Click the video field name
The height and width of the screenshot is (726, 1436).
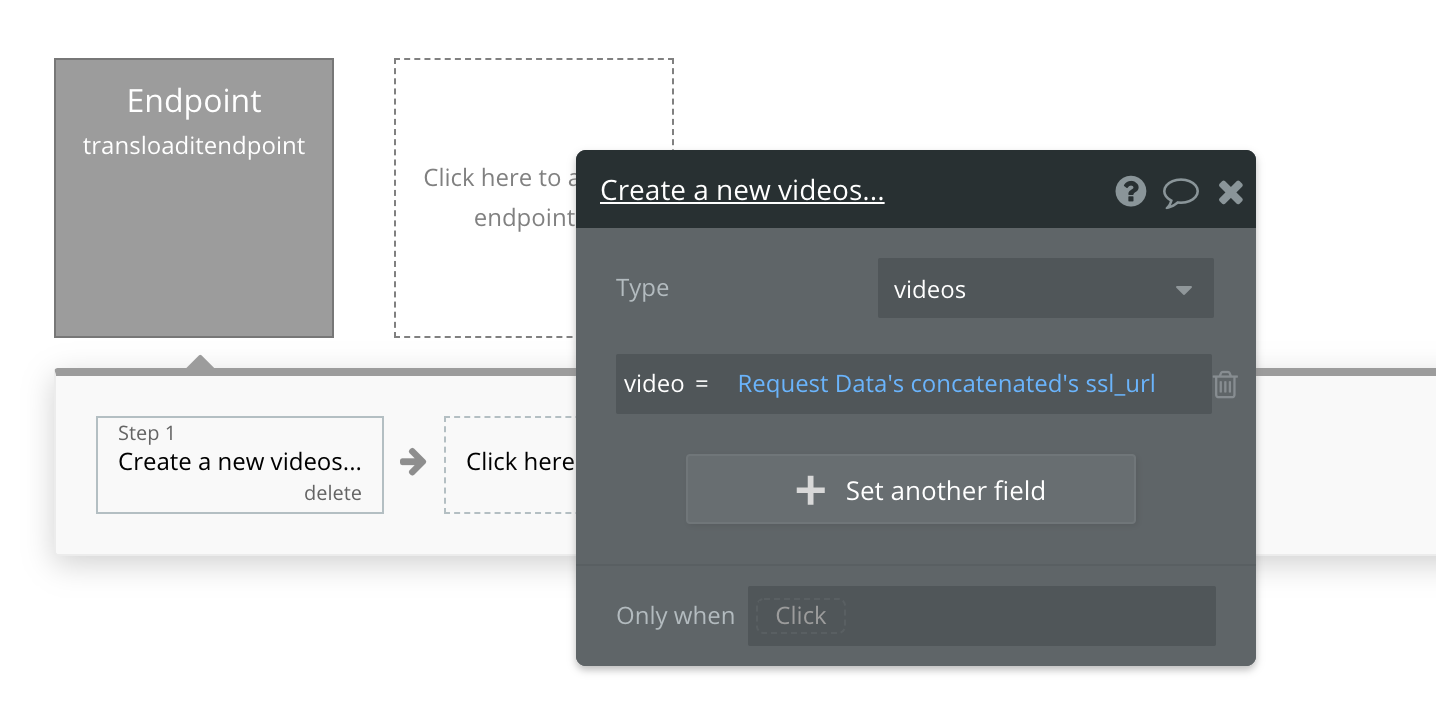point(653,384)
